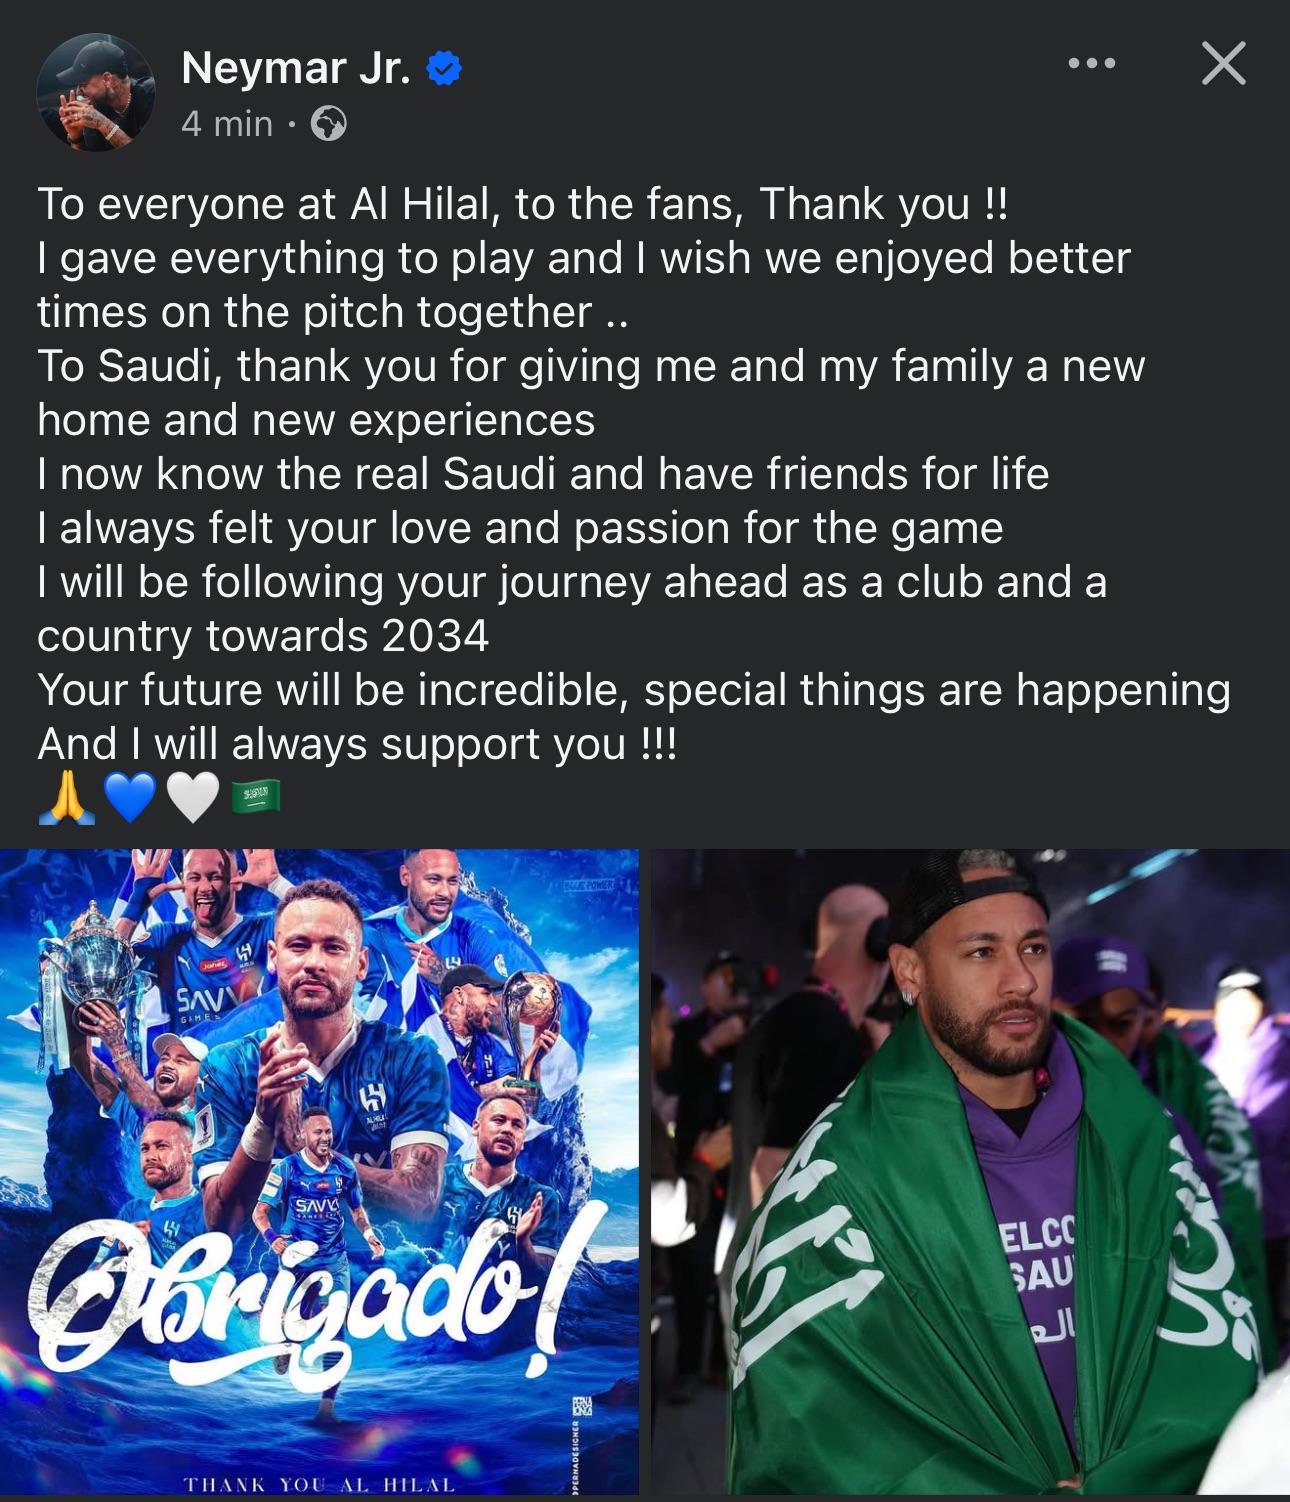Click the globe public audience icon
Viewport: 1290px width, 1502px height.
click(329, 124)
